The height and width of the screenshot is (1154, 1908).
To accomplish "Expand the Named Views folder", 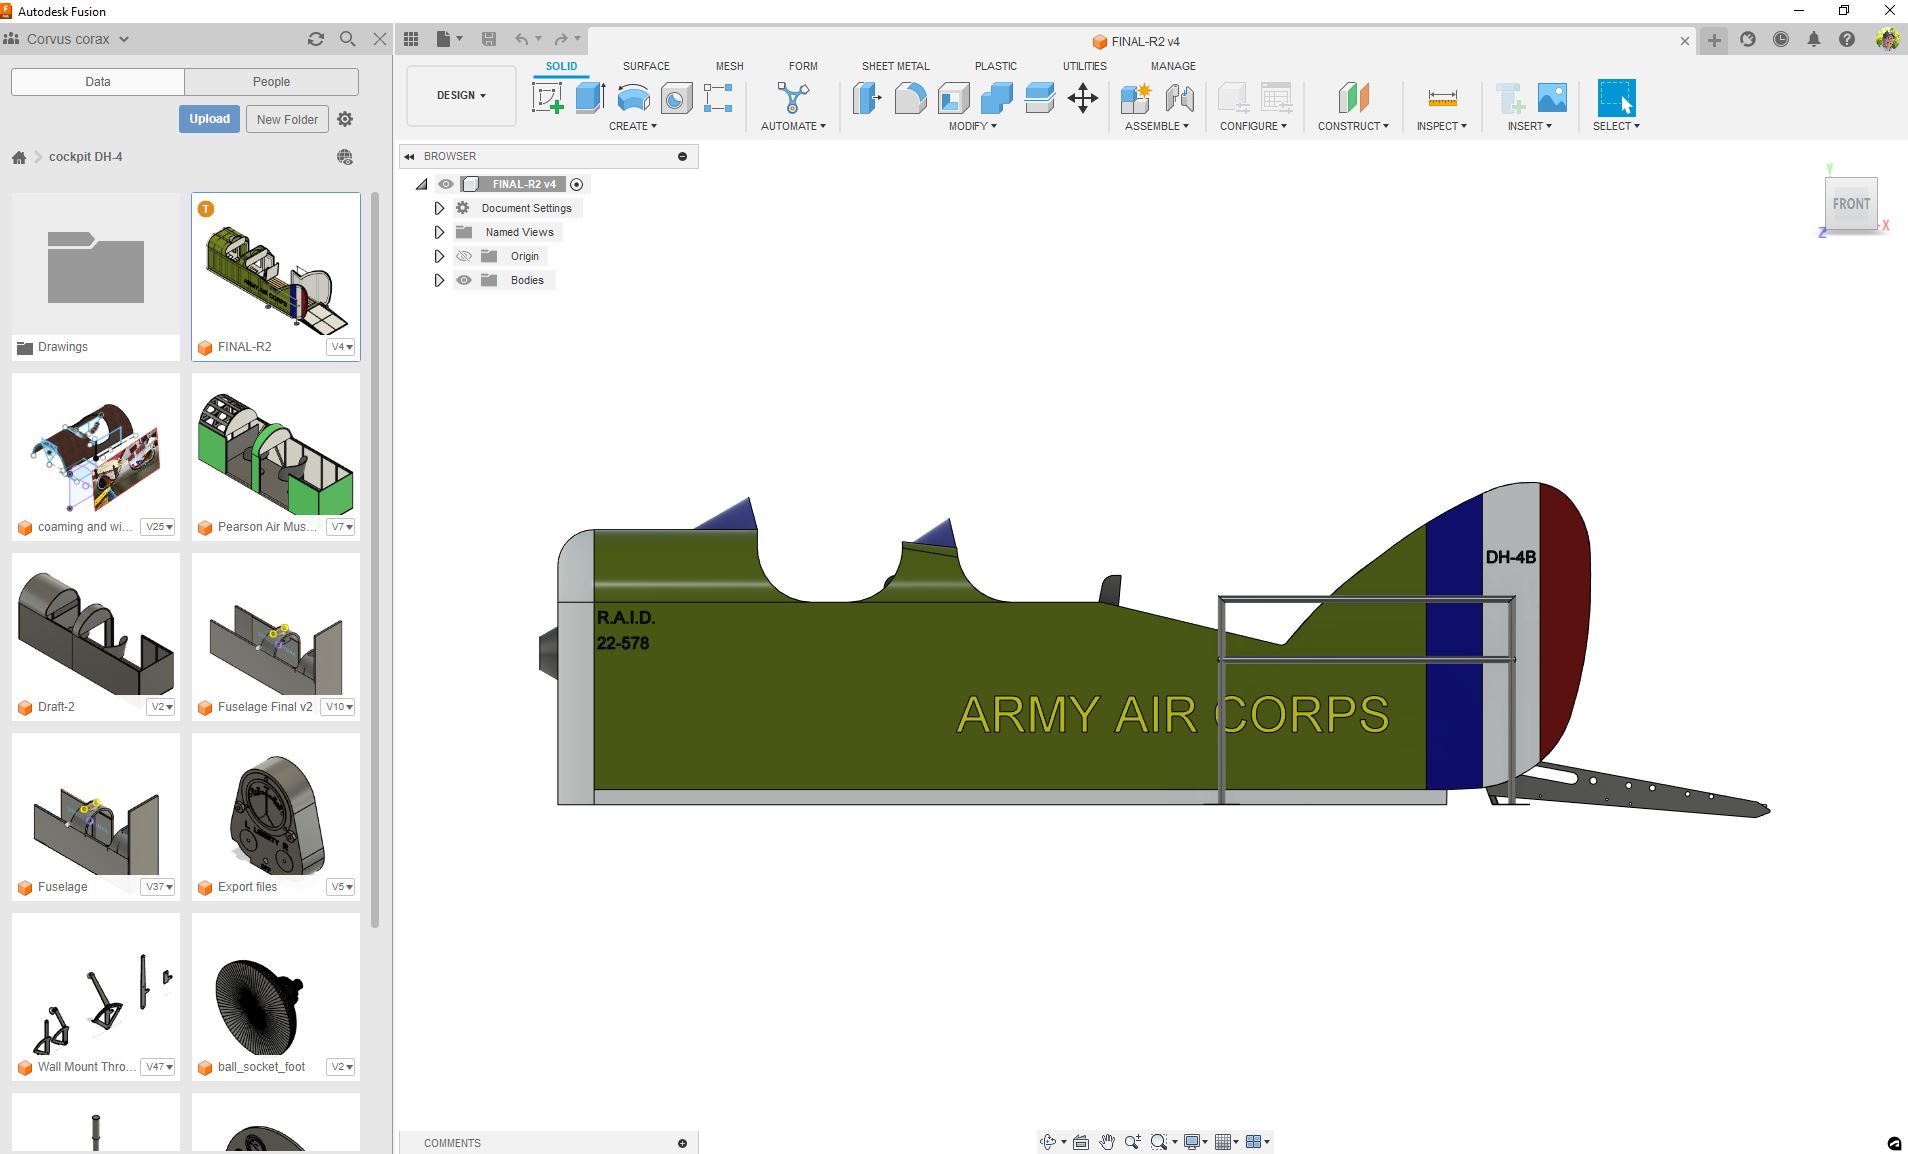I will pos(438,232).
